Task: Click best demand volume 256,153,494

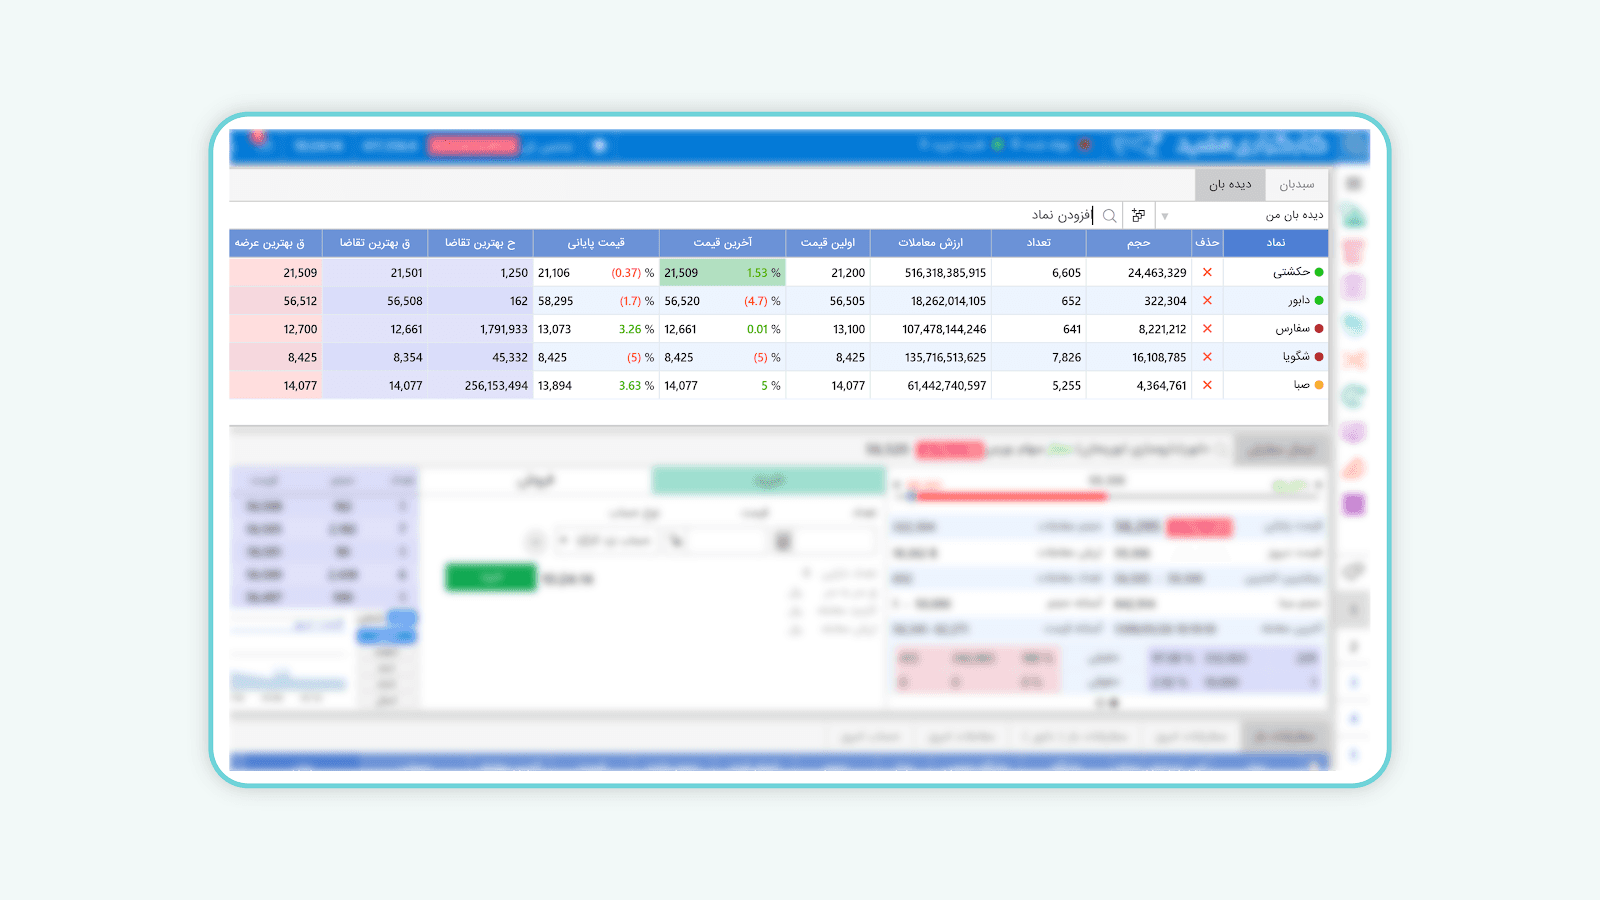Action: [496, 386]
